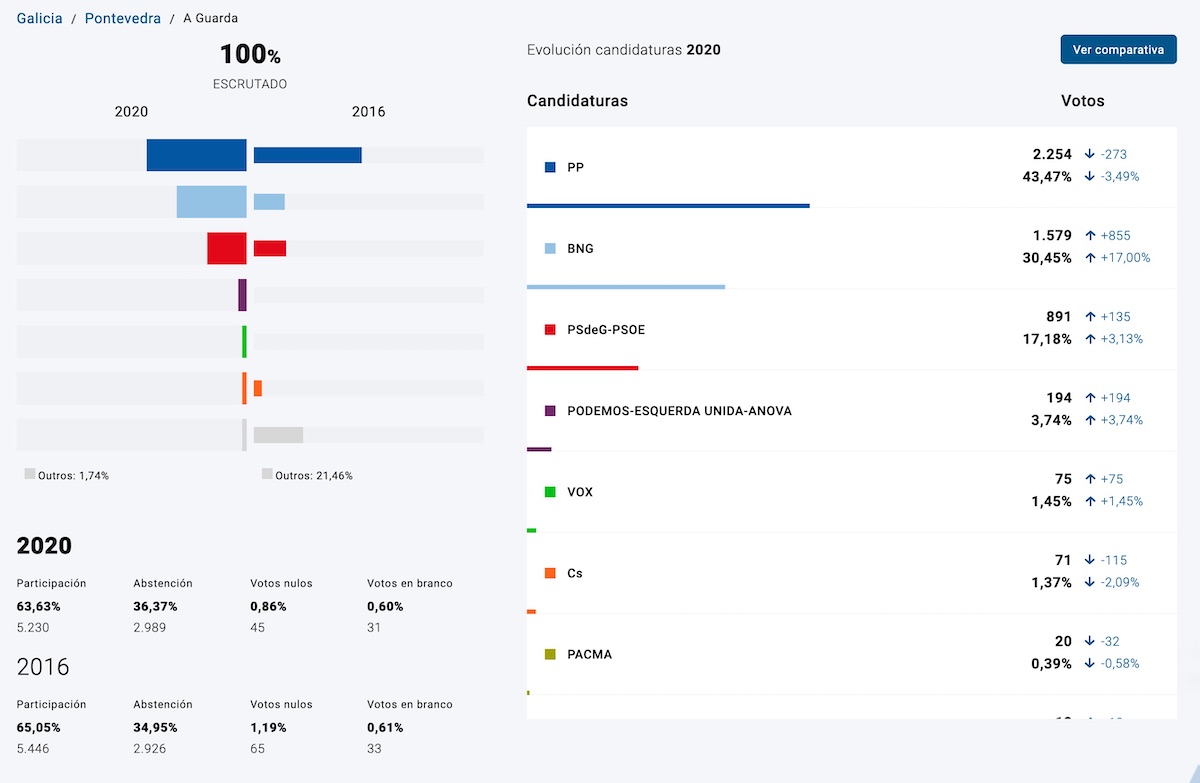This screenshot has width=1200, height=783.
Task: Open the Pontevedra breadcrumb link
Action: coord(122,18)
